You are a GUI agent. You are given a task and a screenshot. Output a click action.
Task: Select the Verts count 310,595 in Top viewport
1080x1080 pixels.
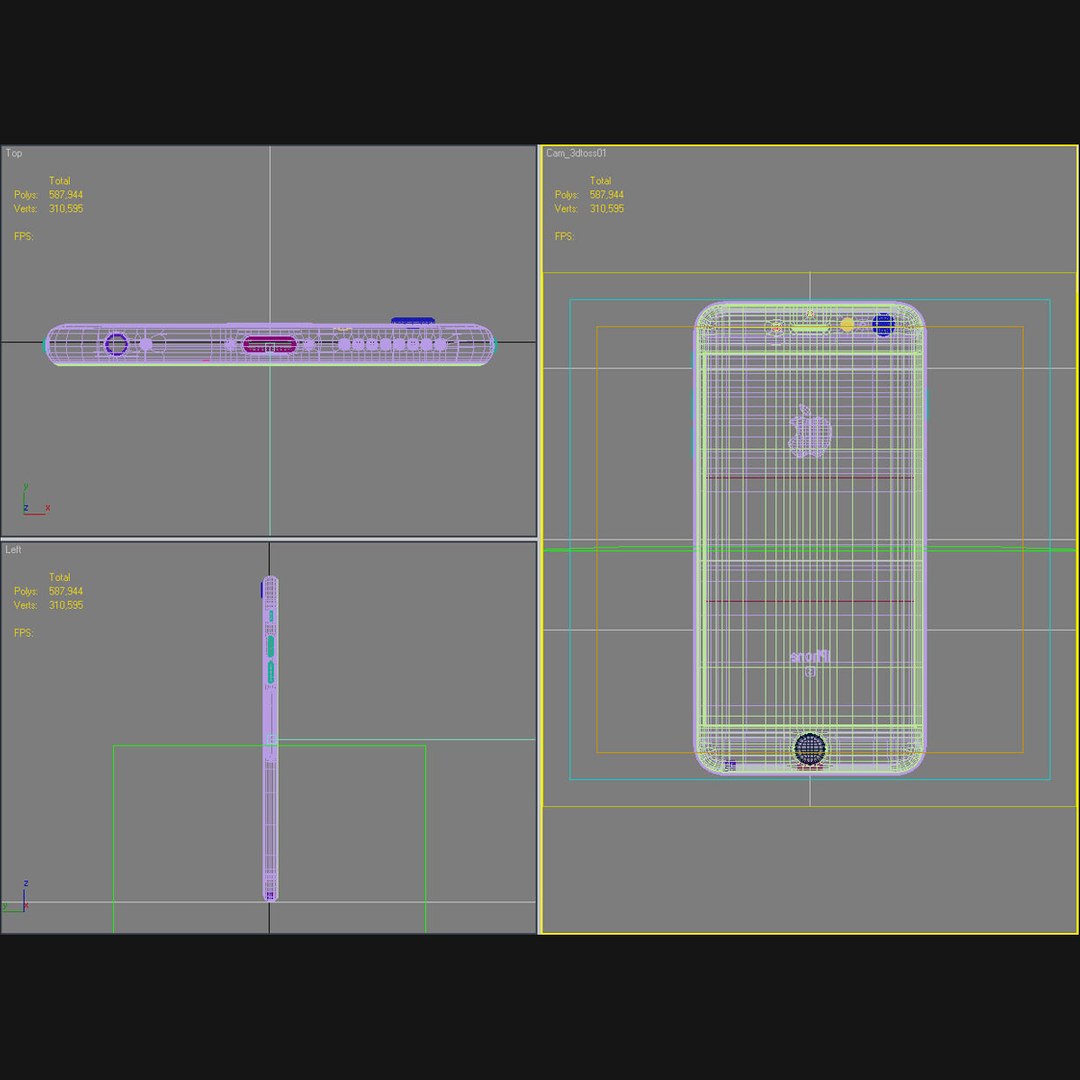(x=65, y=209)
